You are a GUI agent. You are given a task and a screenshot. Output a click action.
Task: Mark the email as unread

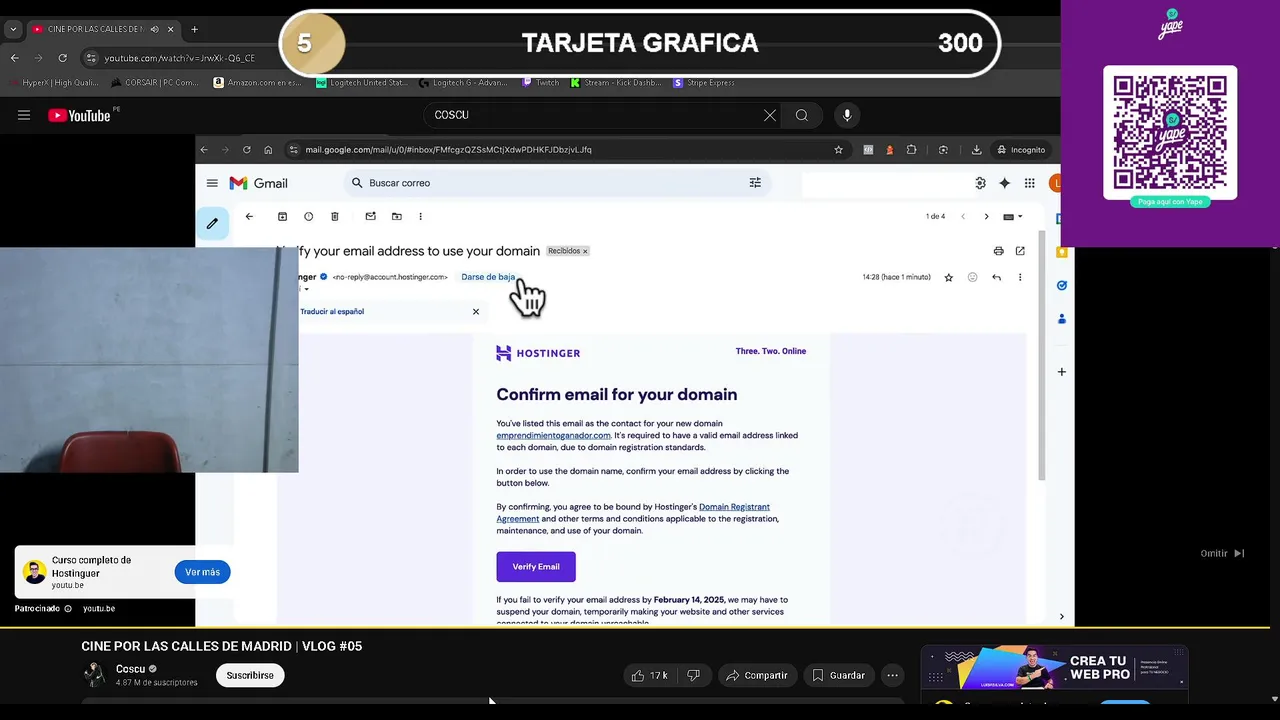point(370,216)
